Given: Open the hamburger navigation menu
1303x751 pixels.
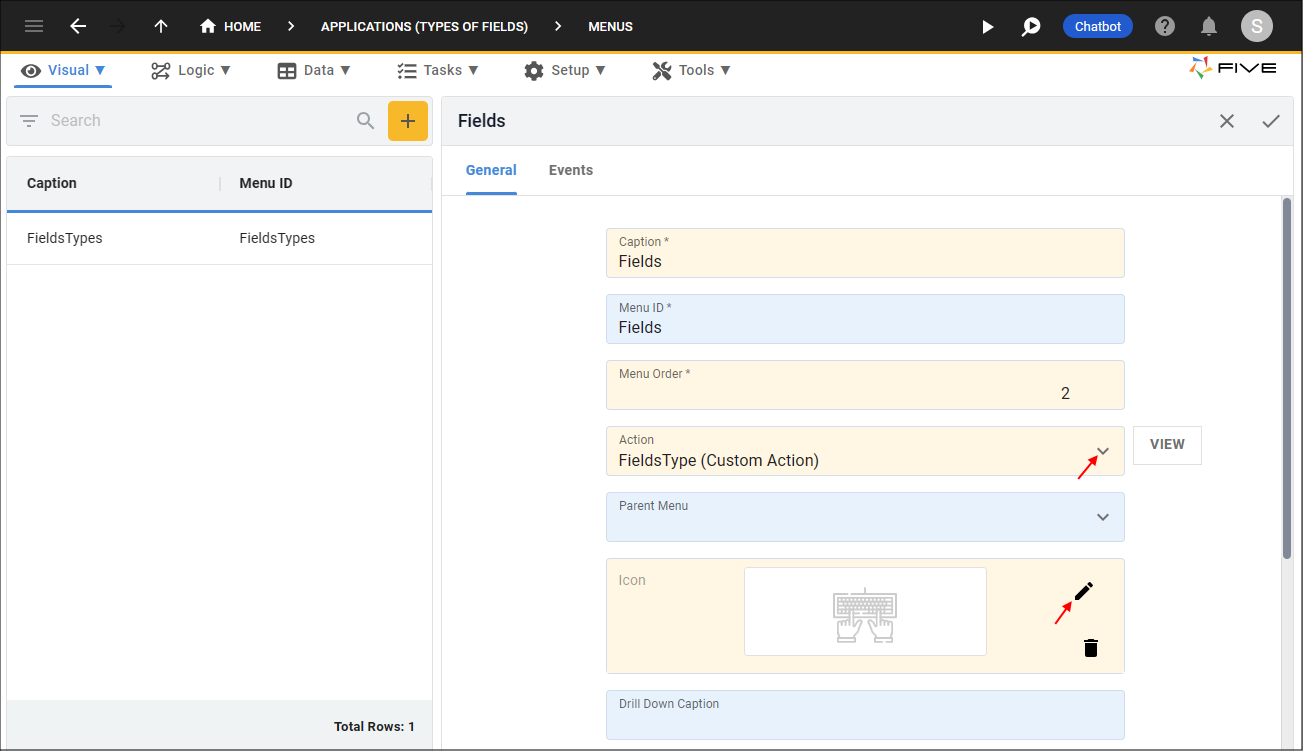Looking at the screenshot, I should click(x=34, y=27).
